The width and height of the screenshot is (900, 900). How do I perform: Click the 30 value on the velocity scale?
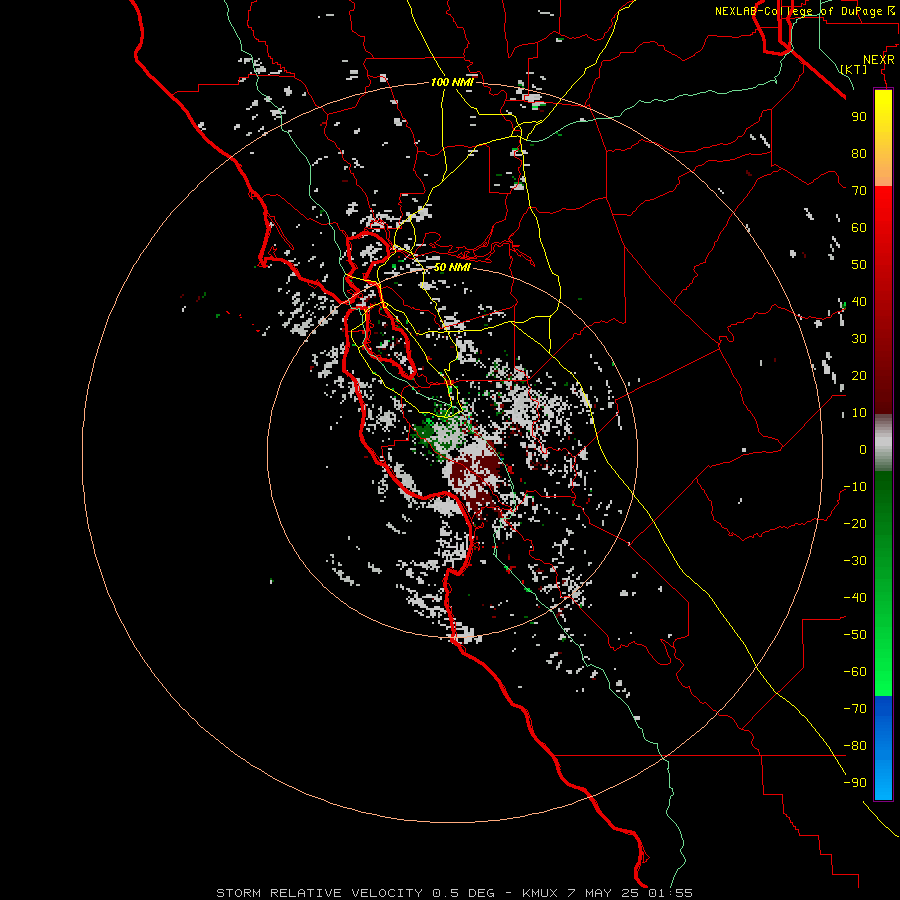[859, 339]
